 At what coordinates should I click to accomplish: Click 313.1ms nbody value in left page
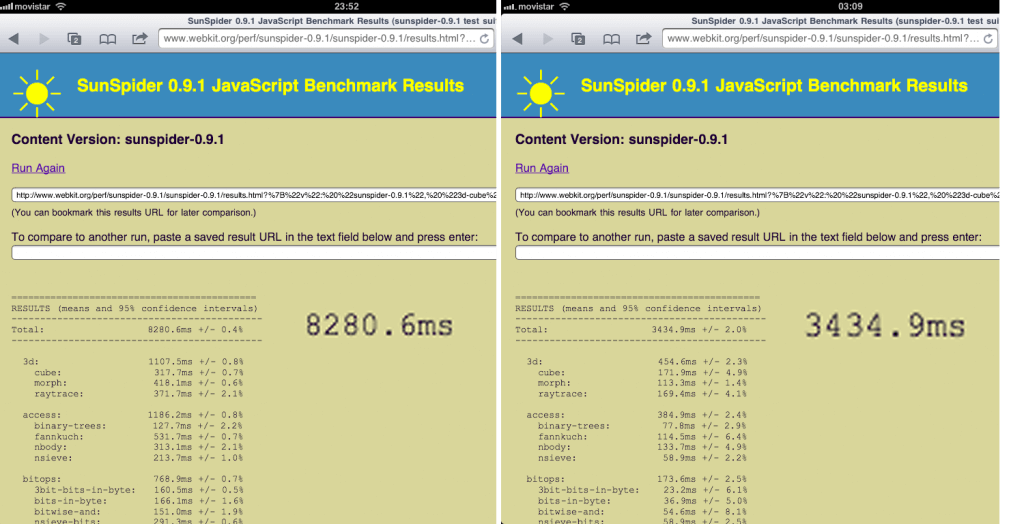coord(173,447)
